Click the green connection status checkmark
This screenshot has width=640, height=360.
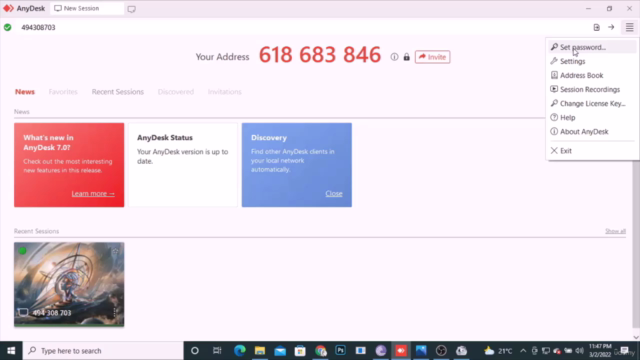7,27
